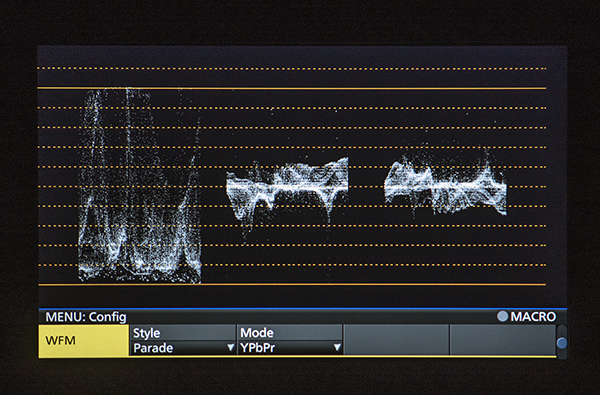Screen dimensions: 600x395
Task: Click the Style header label
Action: 147,333
